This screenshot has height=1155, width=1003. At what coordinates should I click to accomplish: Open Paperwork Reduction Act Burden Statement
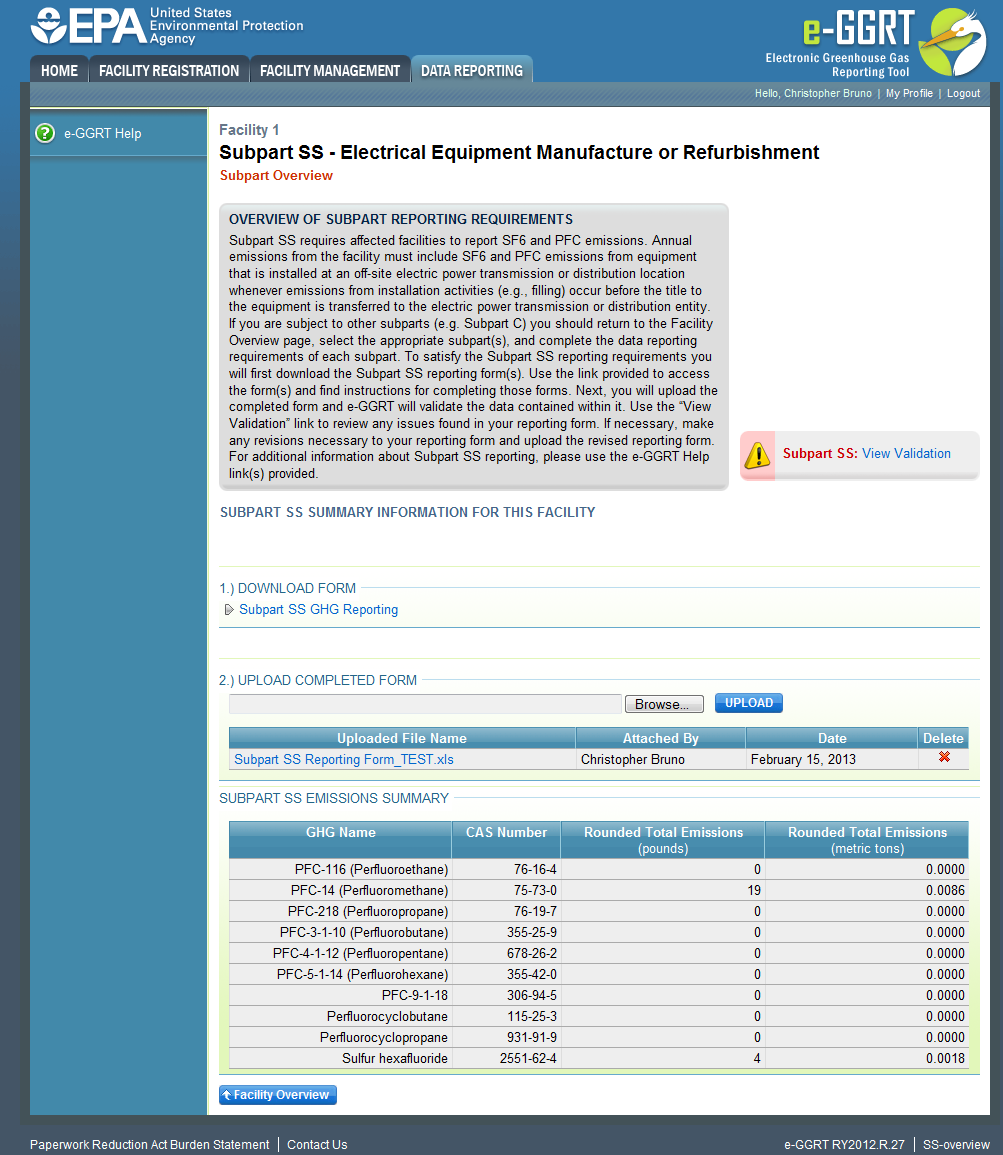point(149,1145)
